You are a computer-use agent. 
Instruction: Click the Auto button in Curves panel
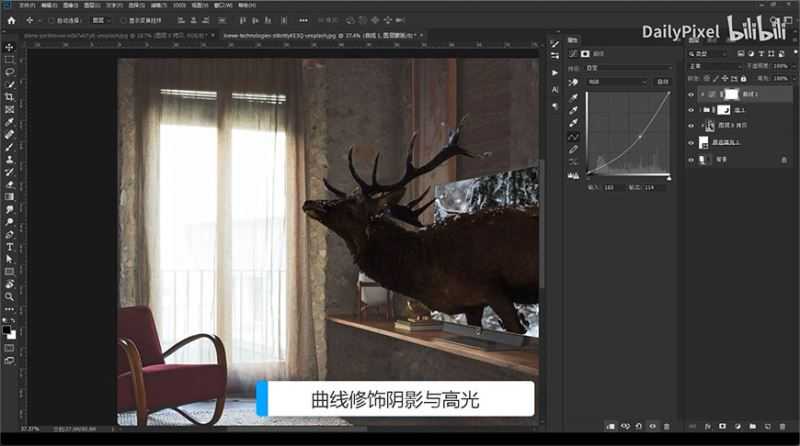click(x=662, y=81)
